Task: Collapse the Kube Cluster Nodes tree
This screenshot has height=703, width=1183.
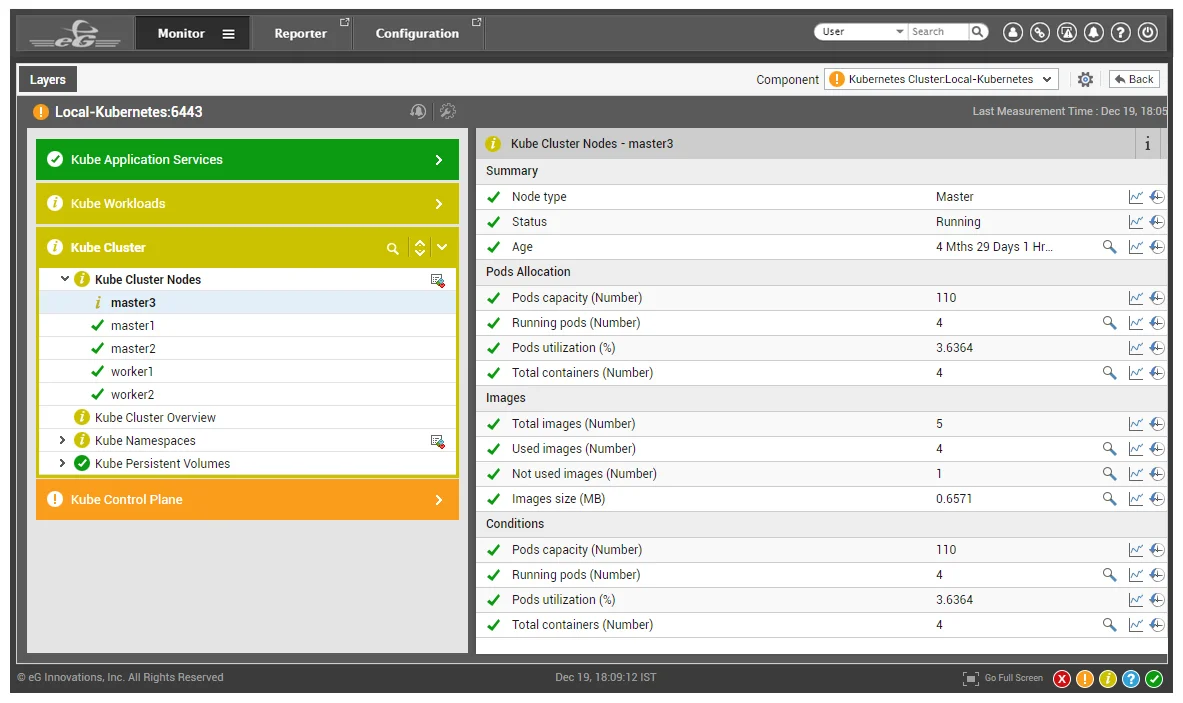Action: (65, 278)
